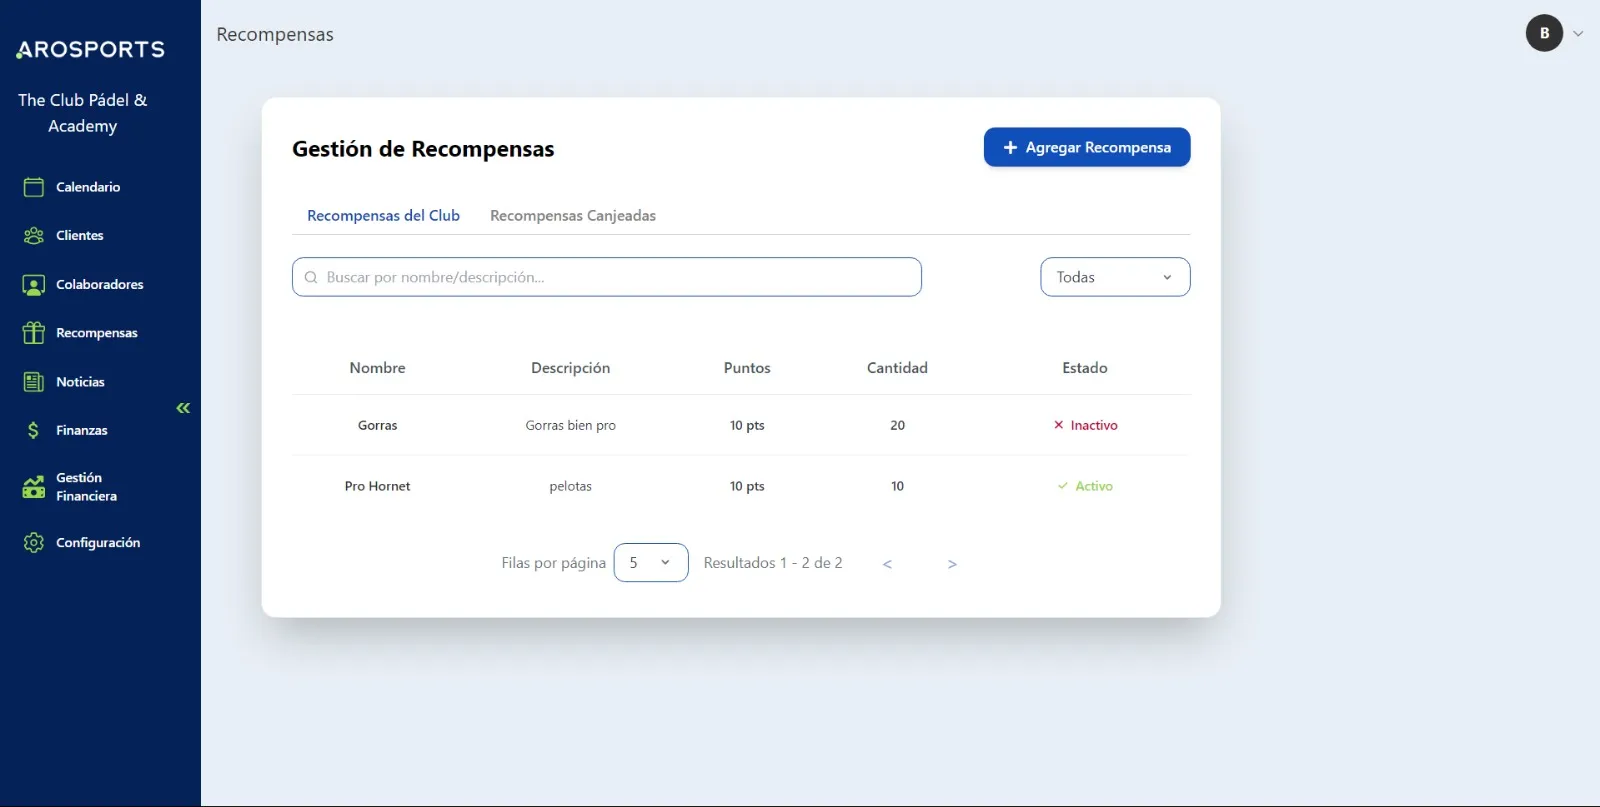Open Gestión Financiera in the sidebar
1600x807 pixels.
(86, 487)
